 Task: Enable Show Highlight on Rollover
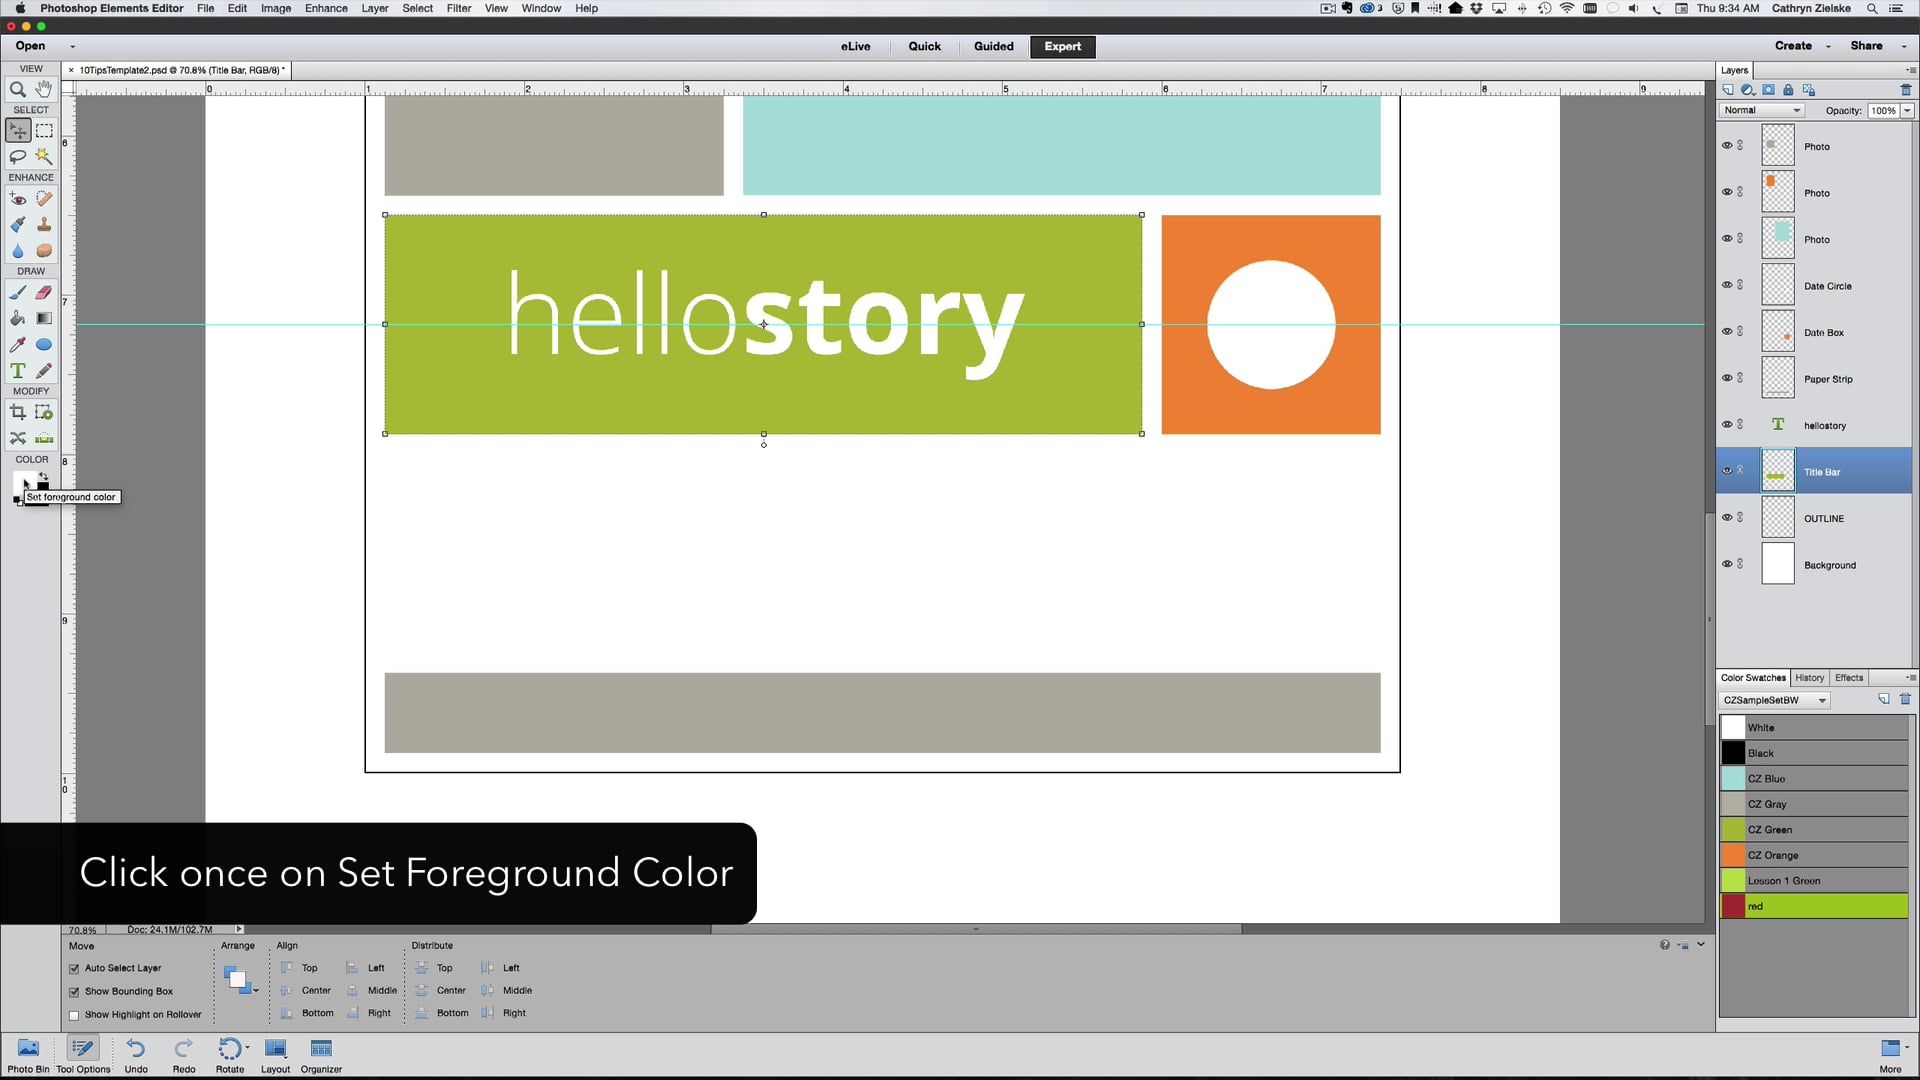74,1014
